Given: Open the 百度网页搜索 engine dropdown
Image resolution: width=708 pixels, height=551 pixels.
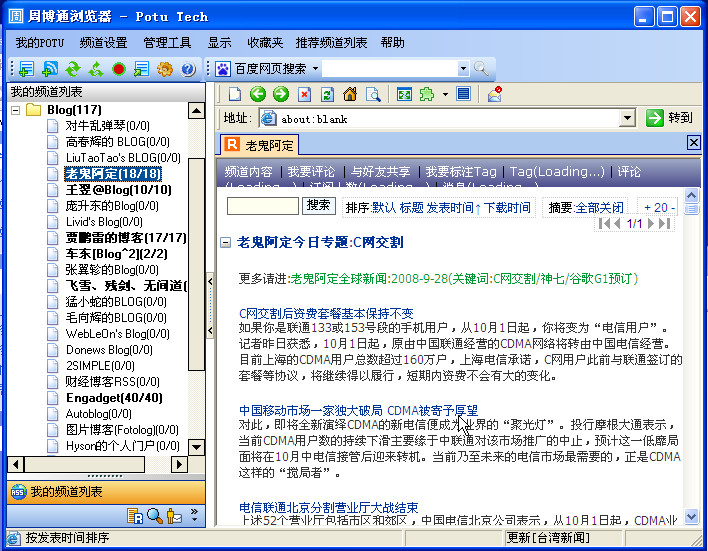Looking at the screenshot, I should 316,69.
